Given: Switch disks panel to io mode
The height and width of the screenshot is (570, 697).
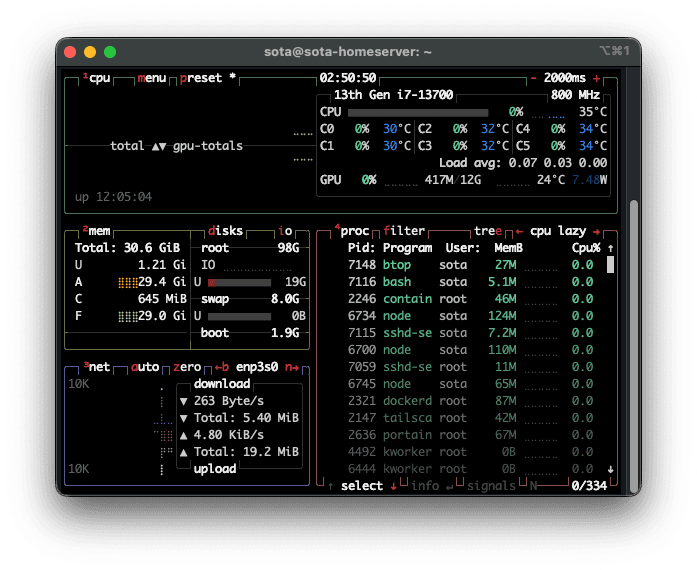Looking at the screenshot, I should click(285, 231).
